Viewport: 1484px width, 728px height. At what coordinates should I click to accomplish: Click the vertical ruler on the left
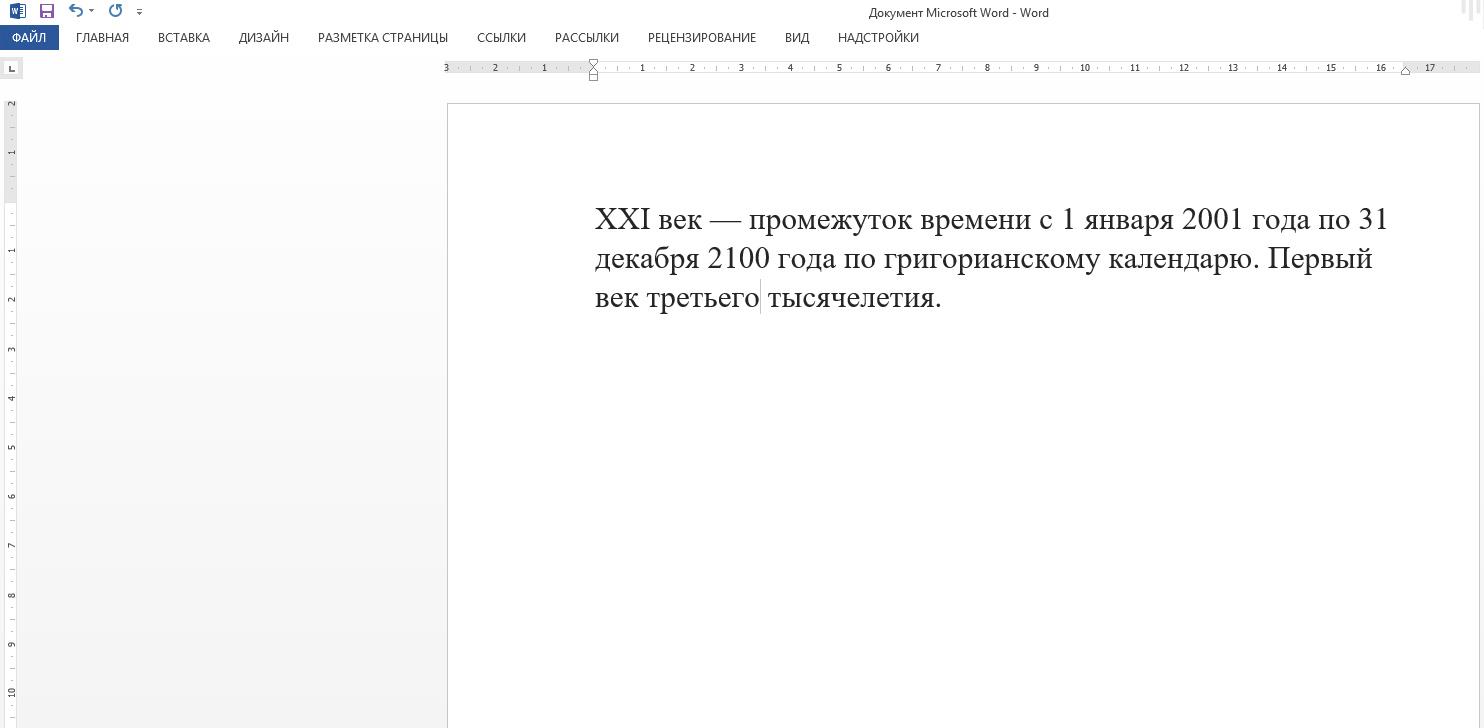(x=12, y=414)
